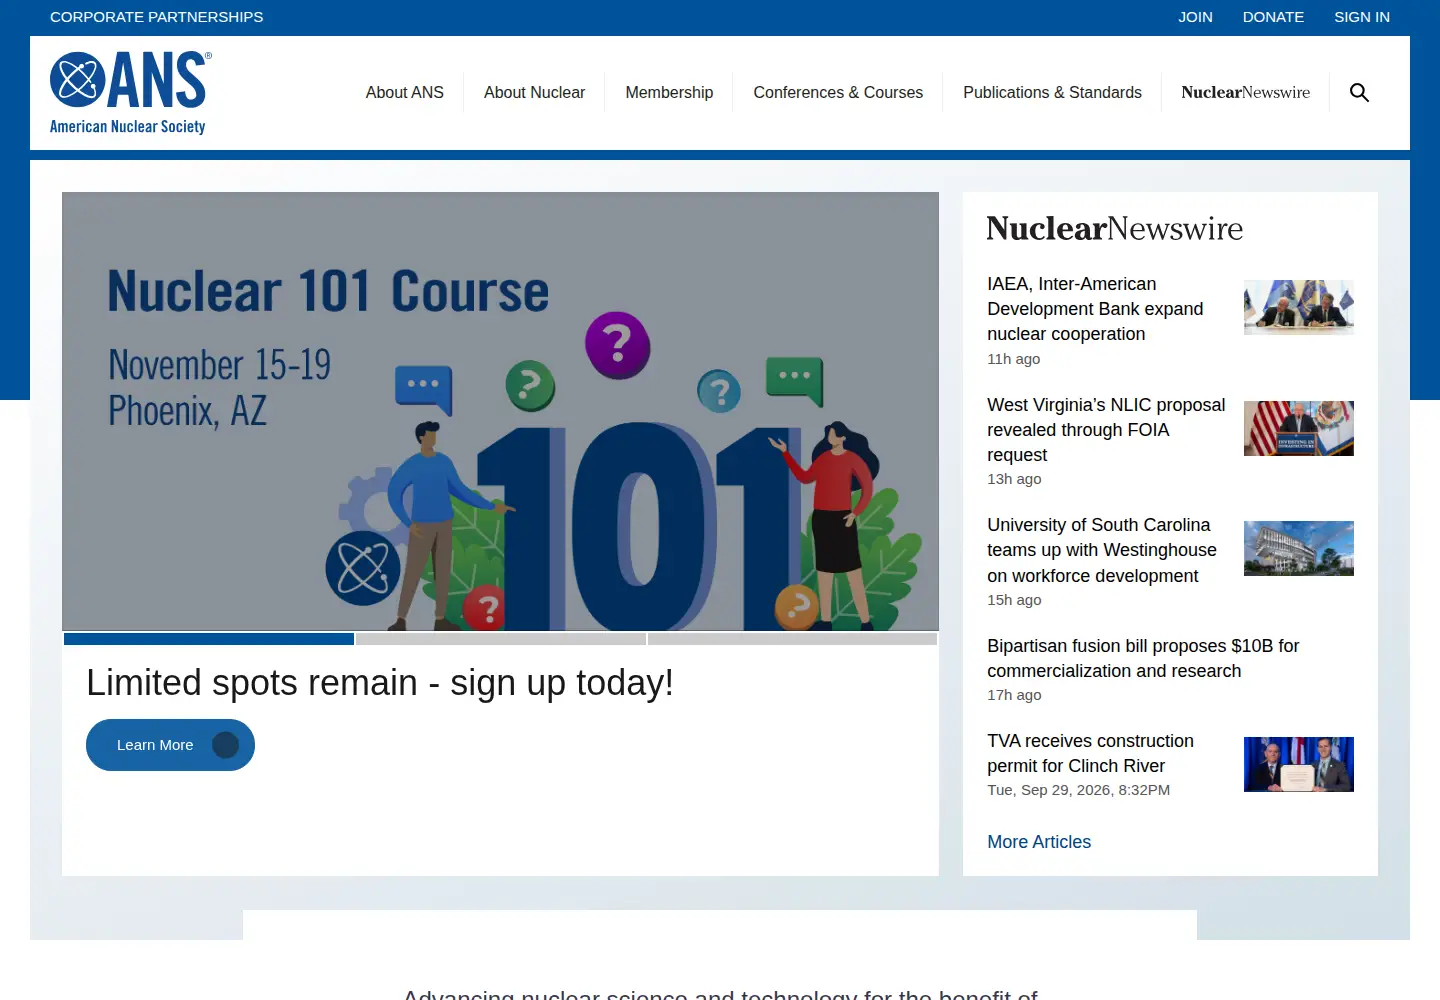
Task: Open Conferences & Courses menu
Action: (838, 92)
